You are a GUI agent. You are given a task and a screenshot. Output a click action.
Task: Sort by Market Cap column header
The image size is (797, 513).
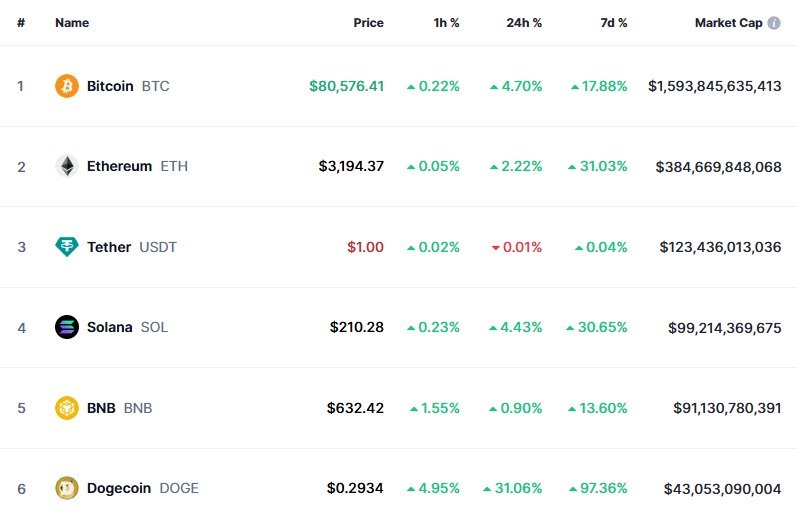point(729,23)
